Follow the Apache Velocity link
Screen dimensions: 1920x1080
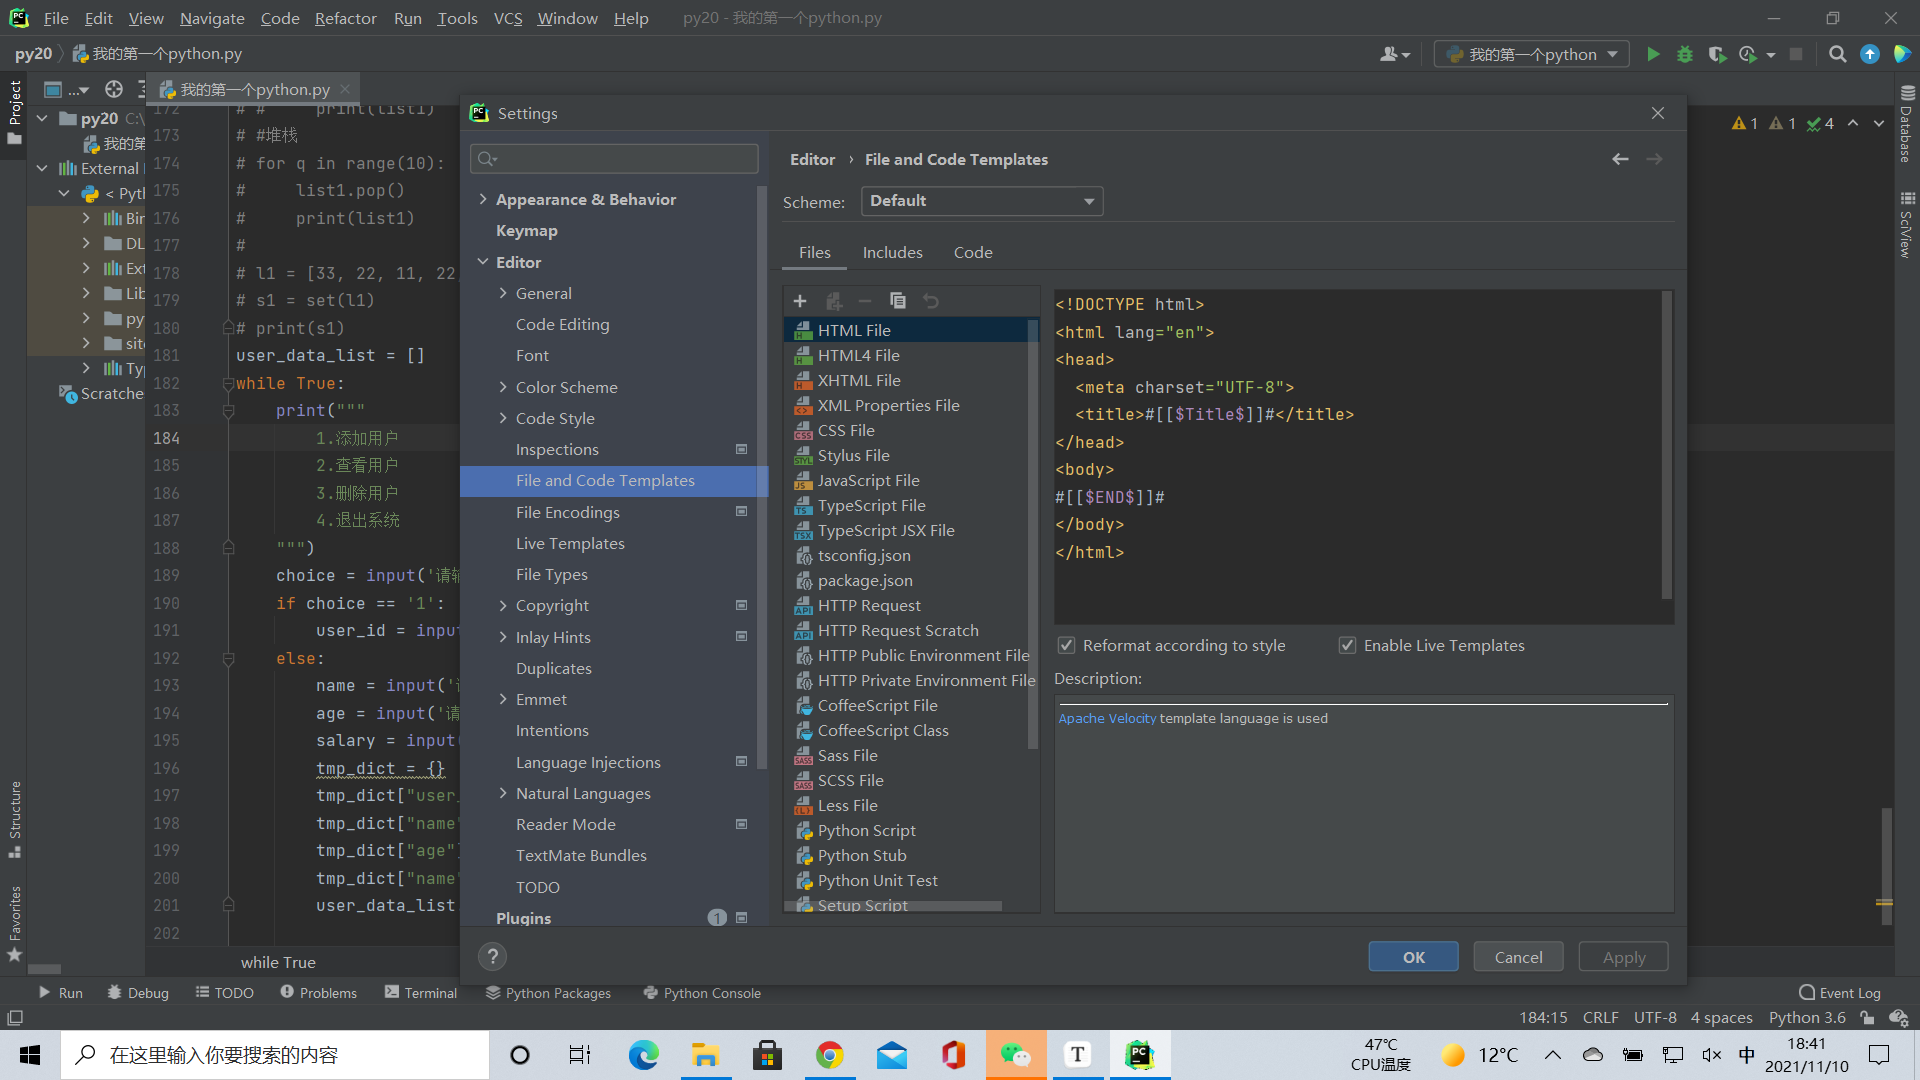point(1107,718)
